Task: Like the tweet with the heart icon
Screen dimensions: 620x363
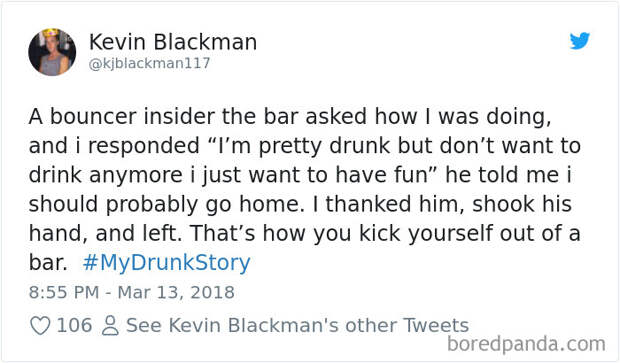Action: coord(40,326)
